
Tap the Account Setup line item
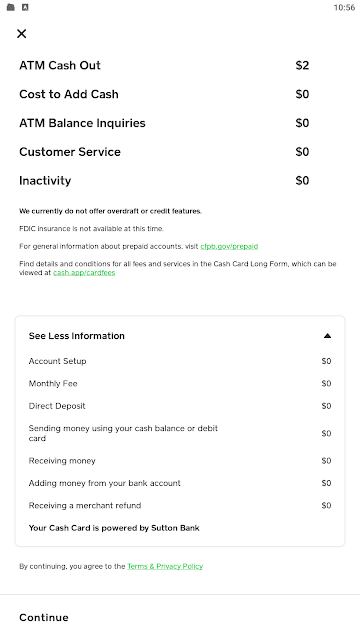(180, 361)
